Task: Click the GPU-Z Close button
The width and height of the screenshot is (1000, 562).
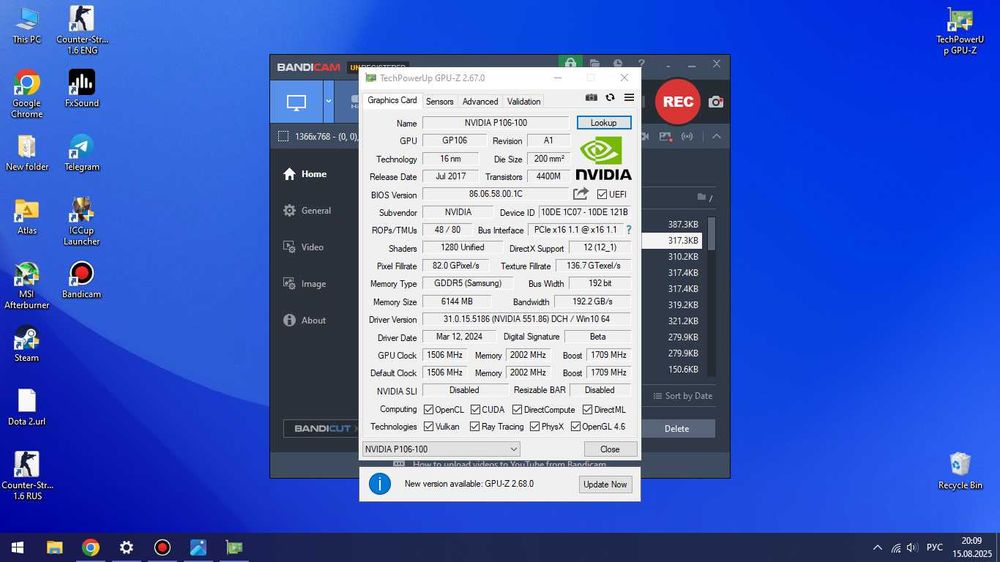Action: click(610, 449)
